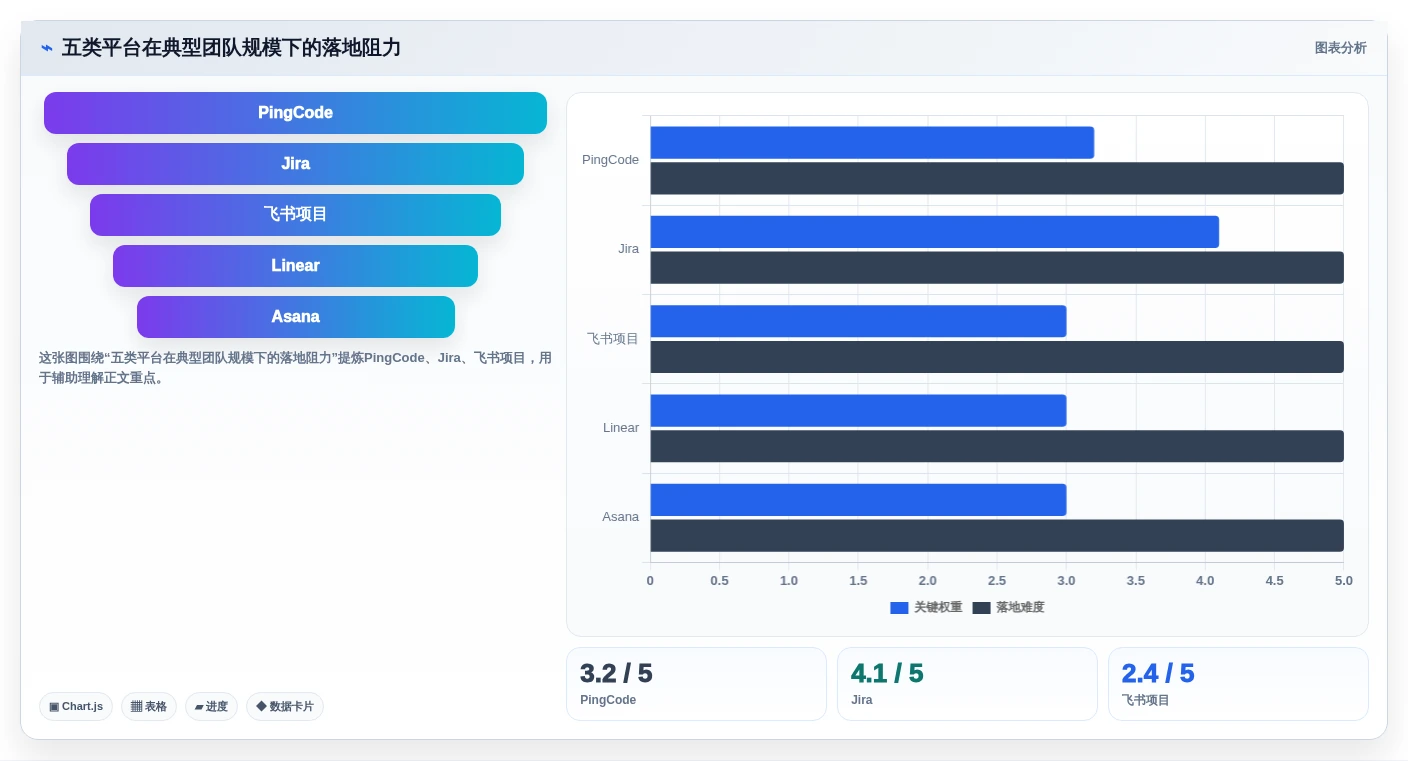Click the 数据卡片 tag chip

285,707
